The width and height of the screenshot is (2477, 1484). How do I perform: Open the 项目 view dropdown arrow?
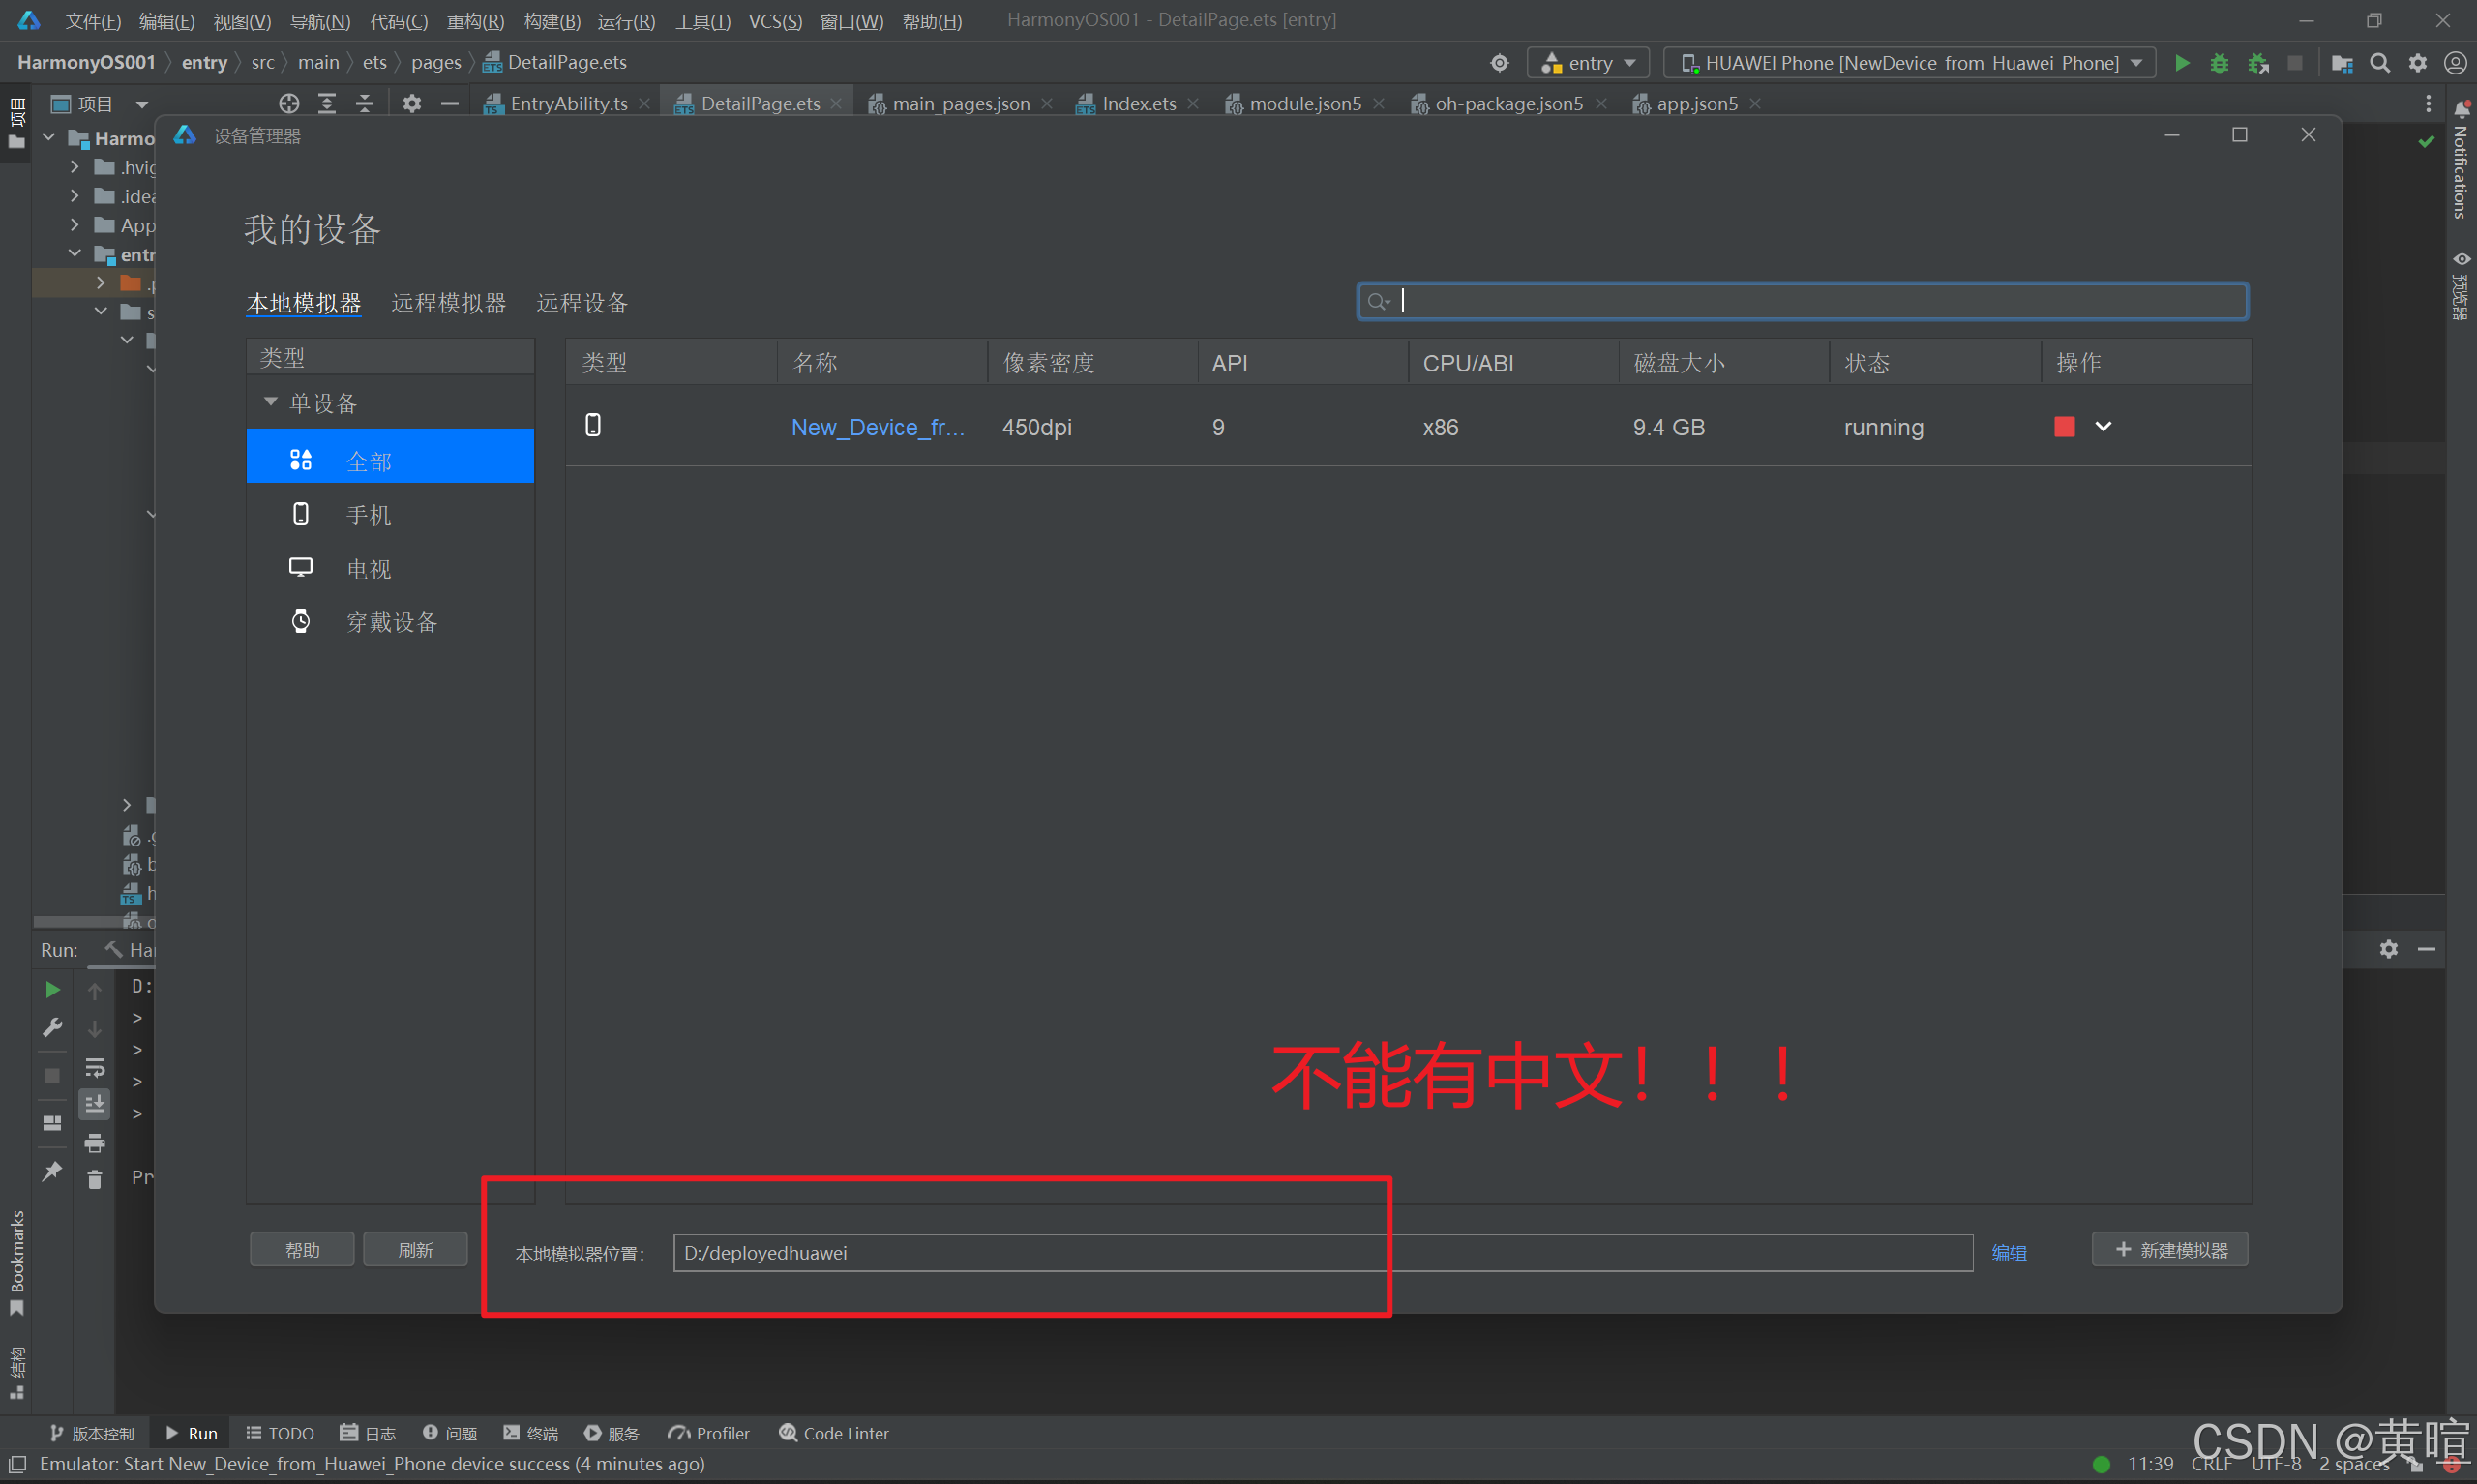pyautogui.click(x=142, y=104)
